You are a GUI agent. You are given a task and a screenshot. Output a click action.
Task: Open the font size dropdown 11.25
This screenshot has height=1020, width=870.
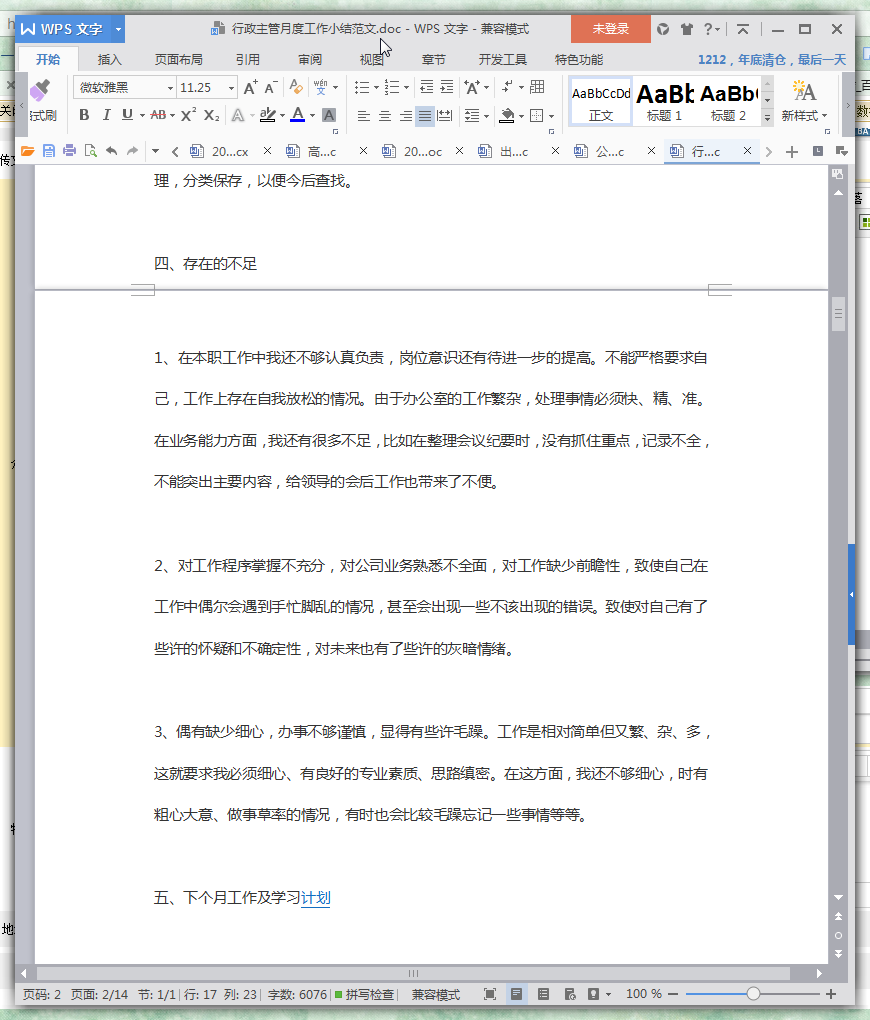pos(231,88)
